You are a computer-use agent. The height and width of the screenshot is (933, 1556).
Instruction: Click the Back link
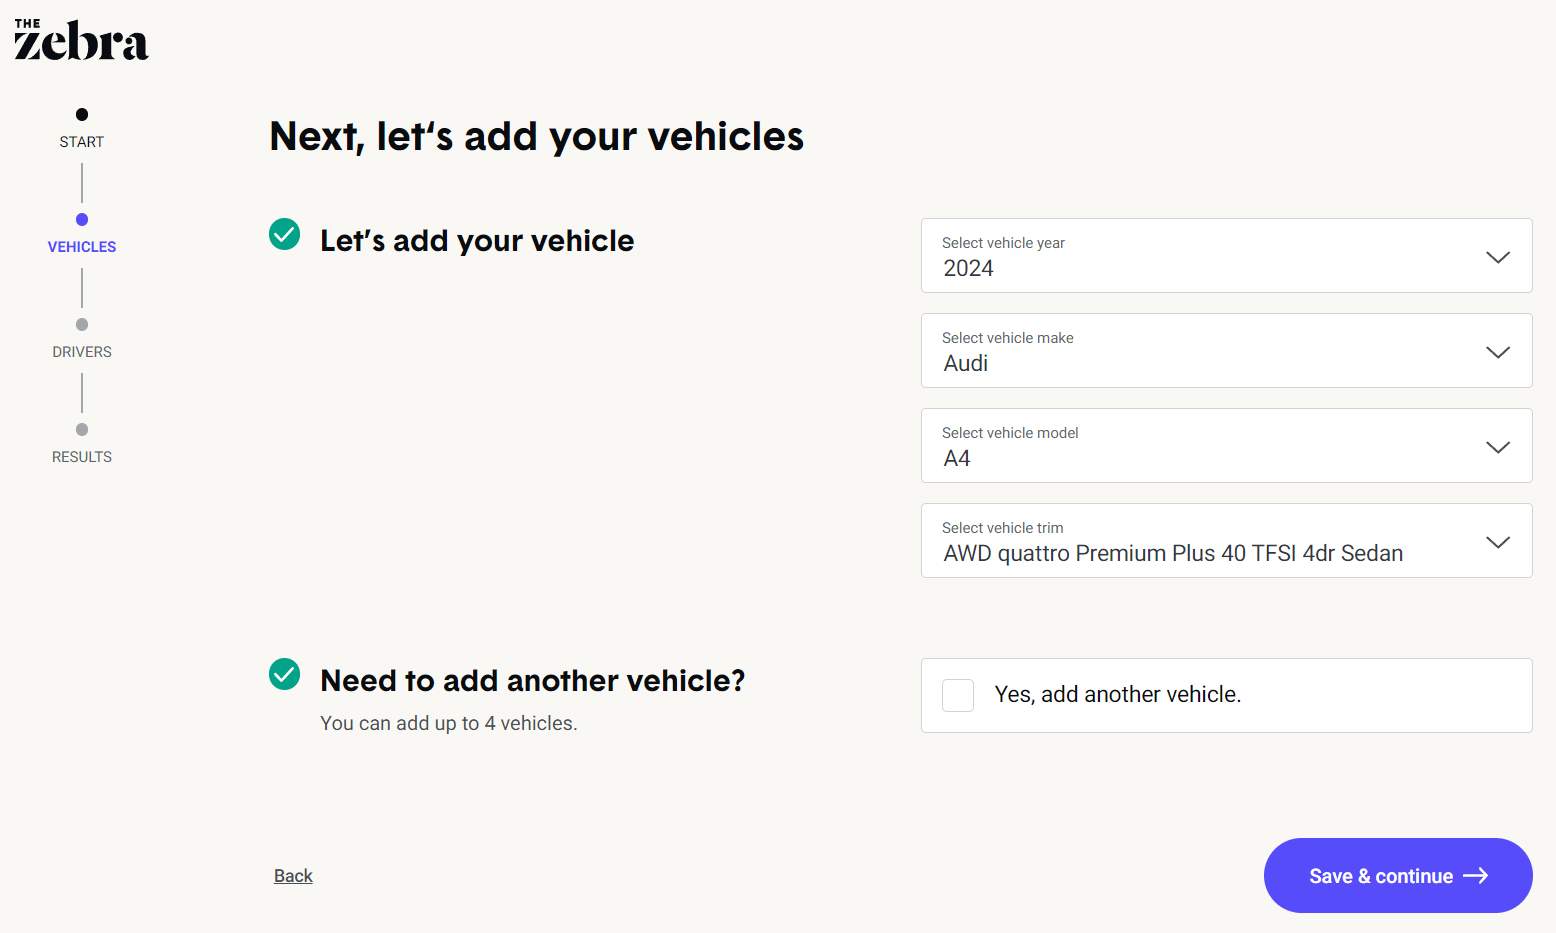coord(292,875)
